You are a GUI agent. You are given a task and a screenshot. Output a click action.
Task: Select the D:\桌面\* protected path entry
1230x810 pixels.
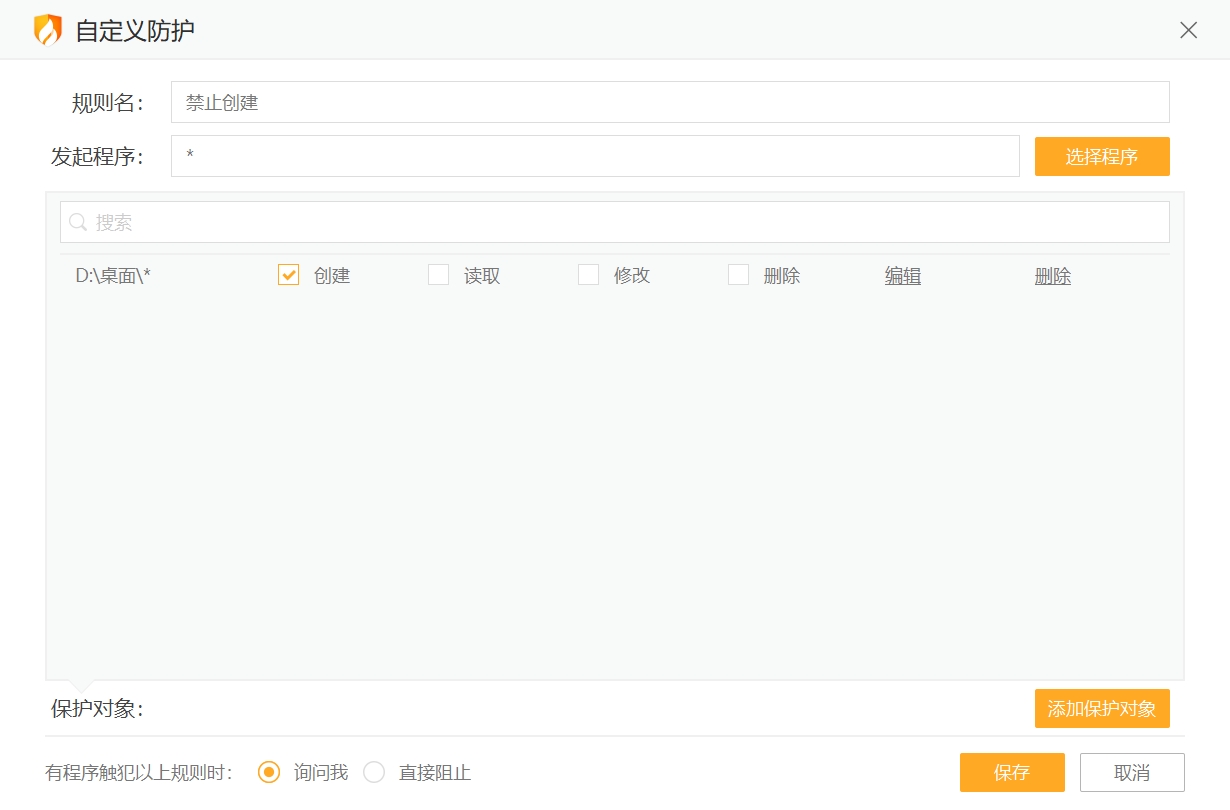coord(113,275)
